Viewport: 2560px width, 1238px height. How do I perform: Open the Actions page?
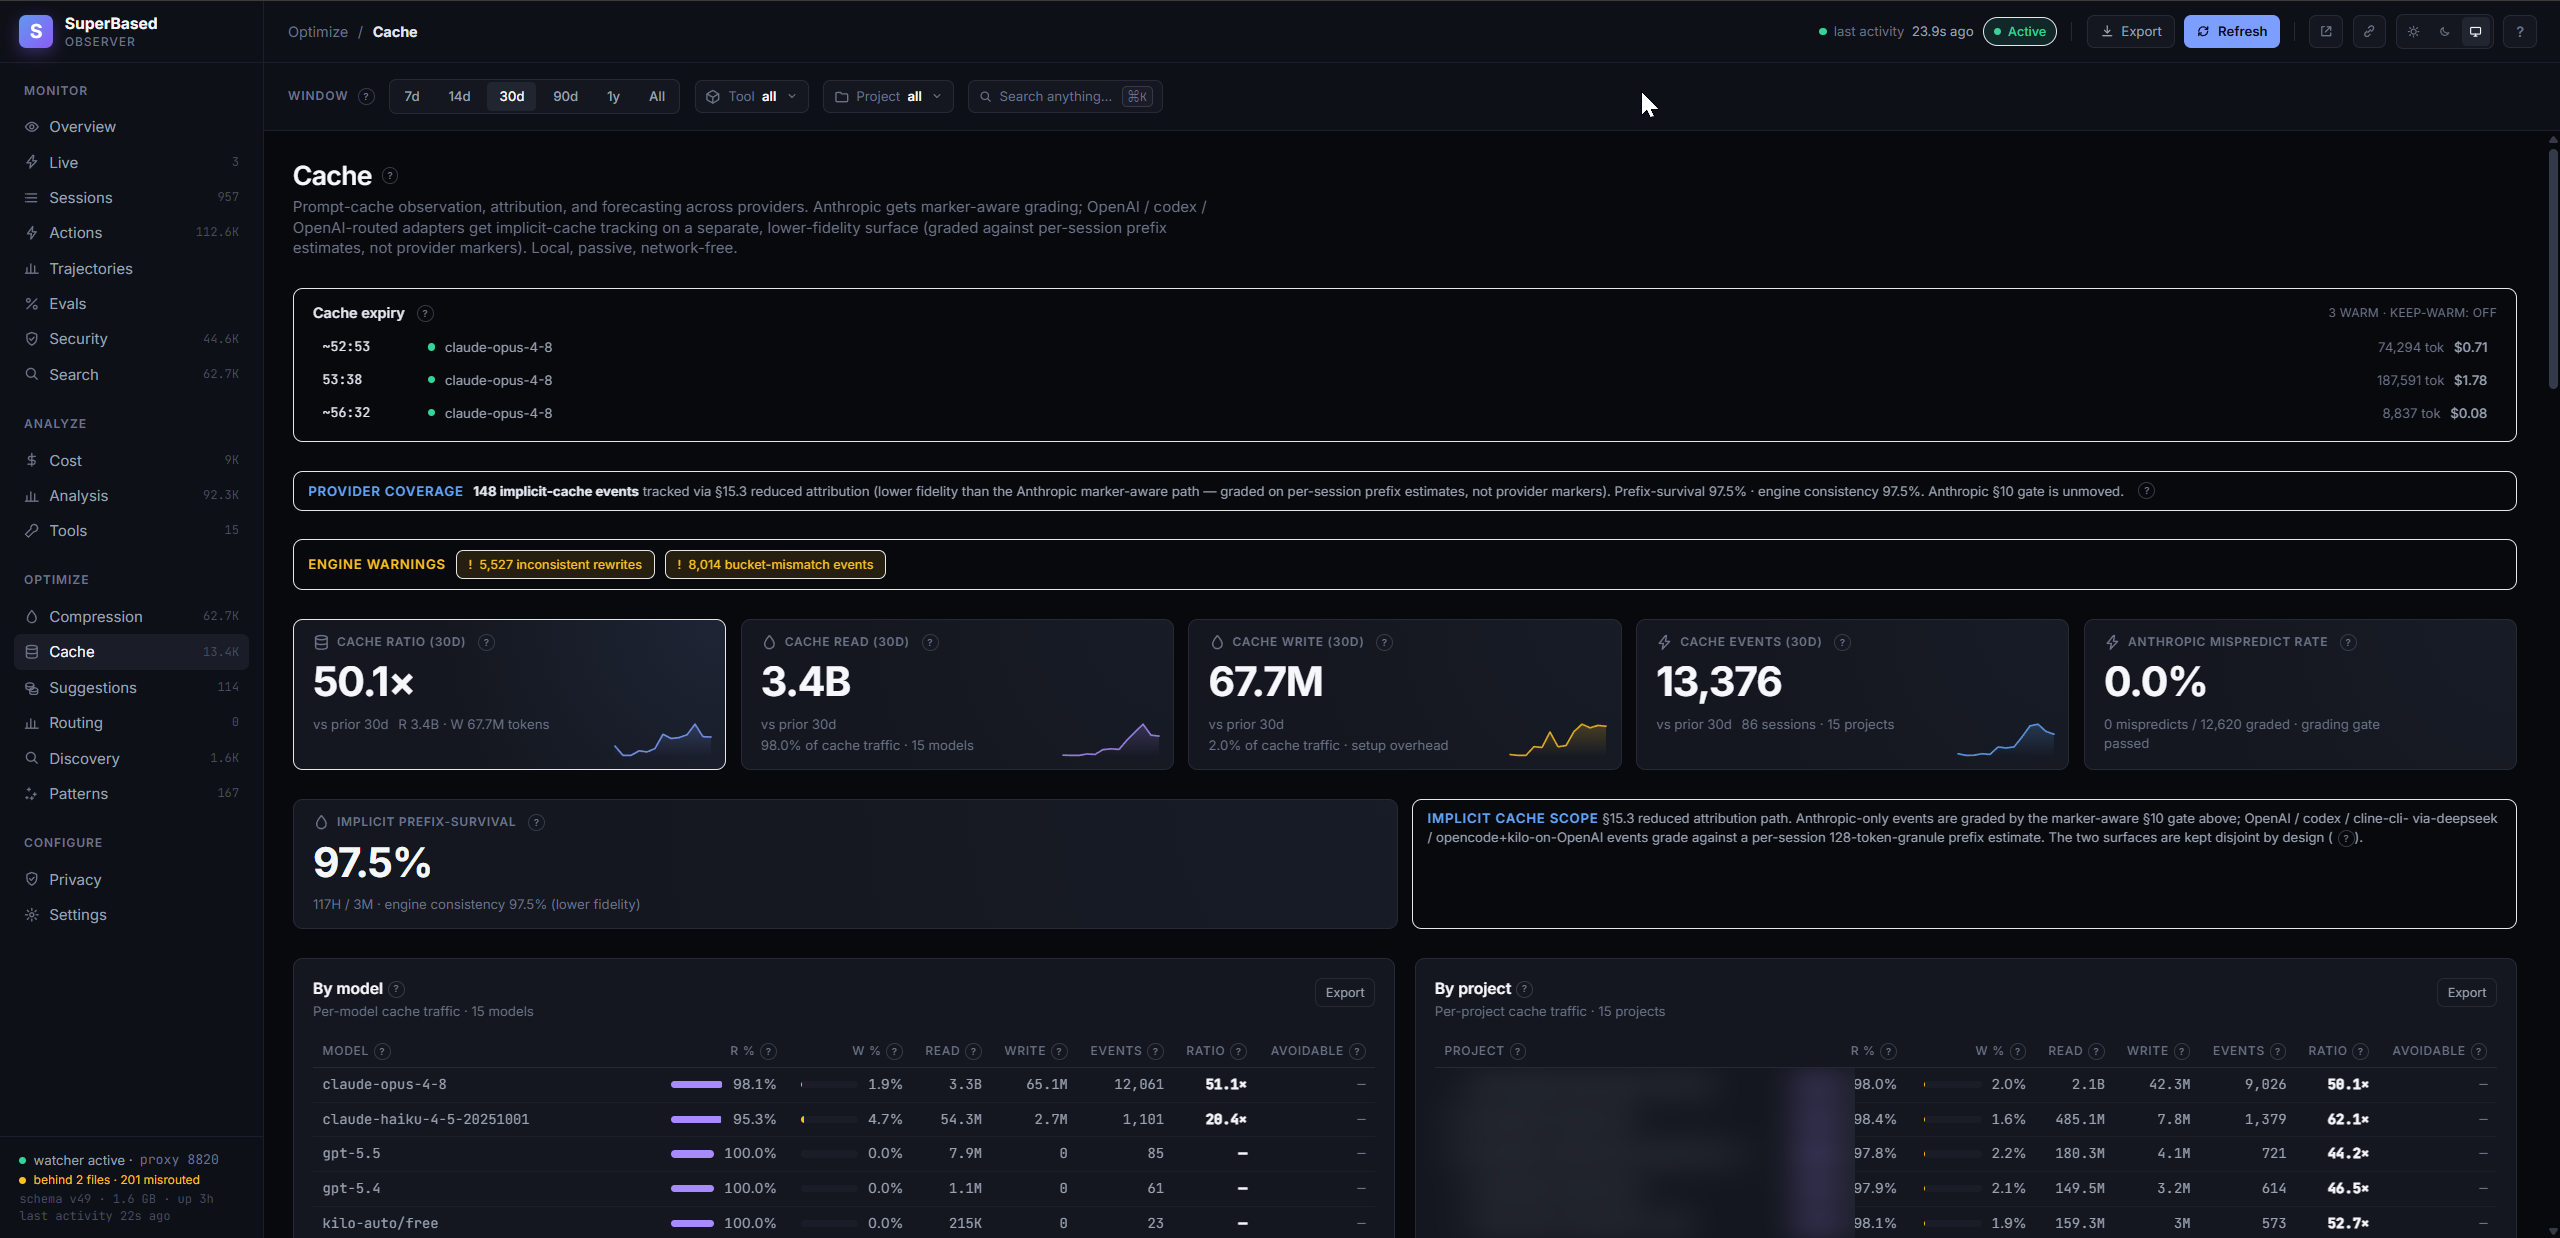pos(131,233)
